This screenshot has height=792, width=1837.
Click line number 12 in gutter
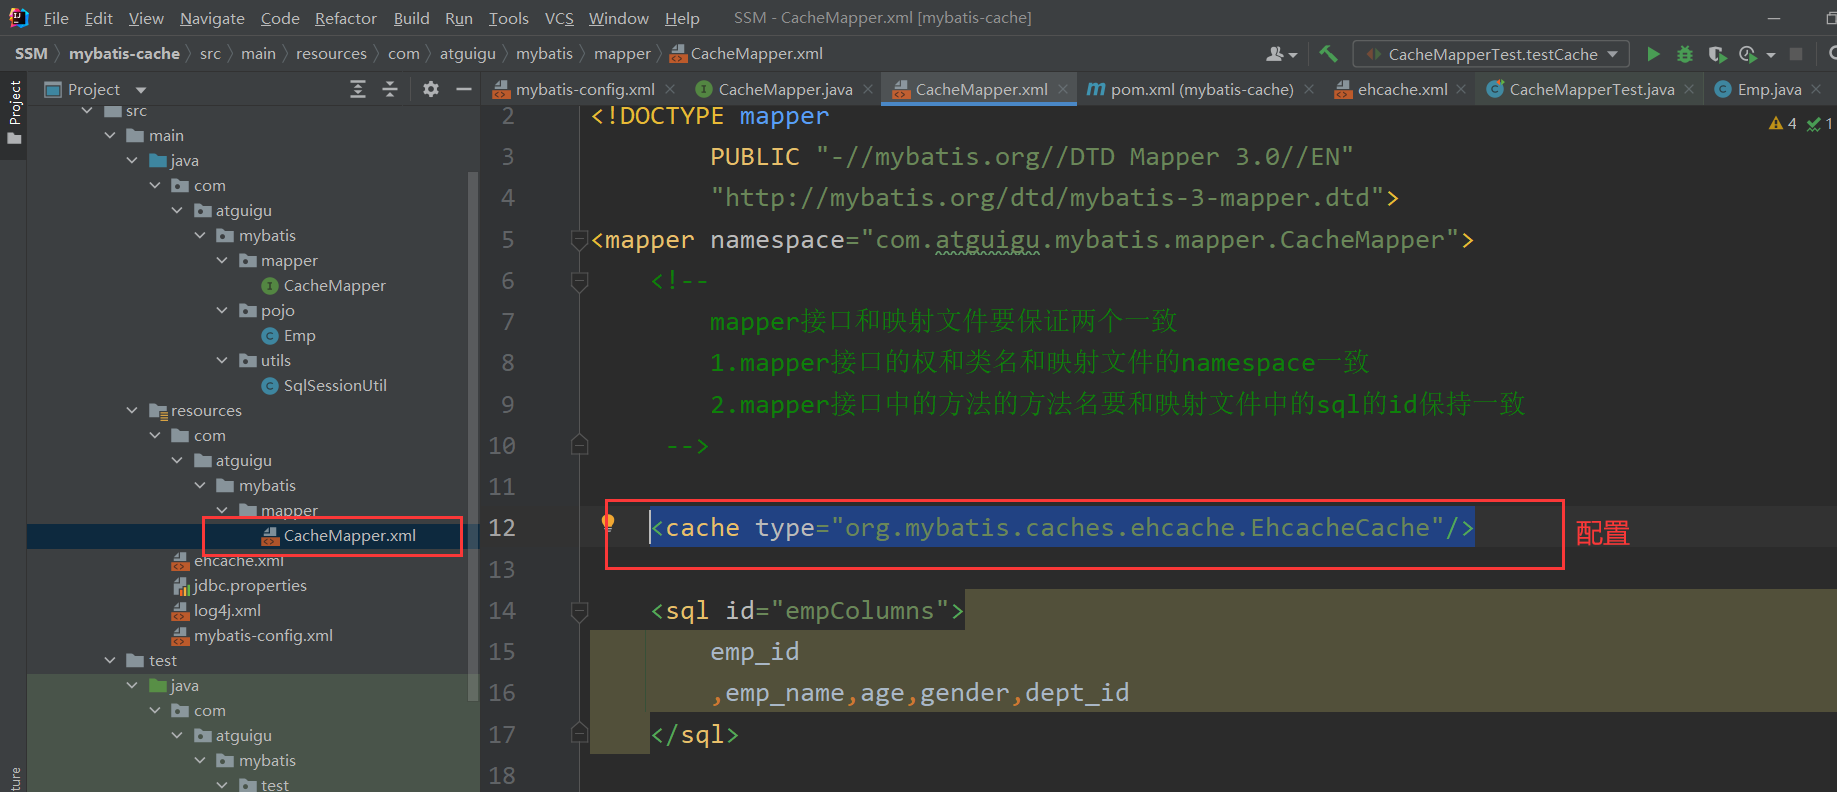coord(502,527)
